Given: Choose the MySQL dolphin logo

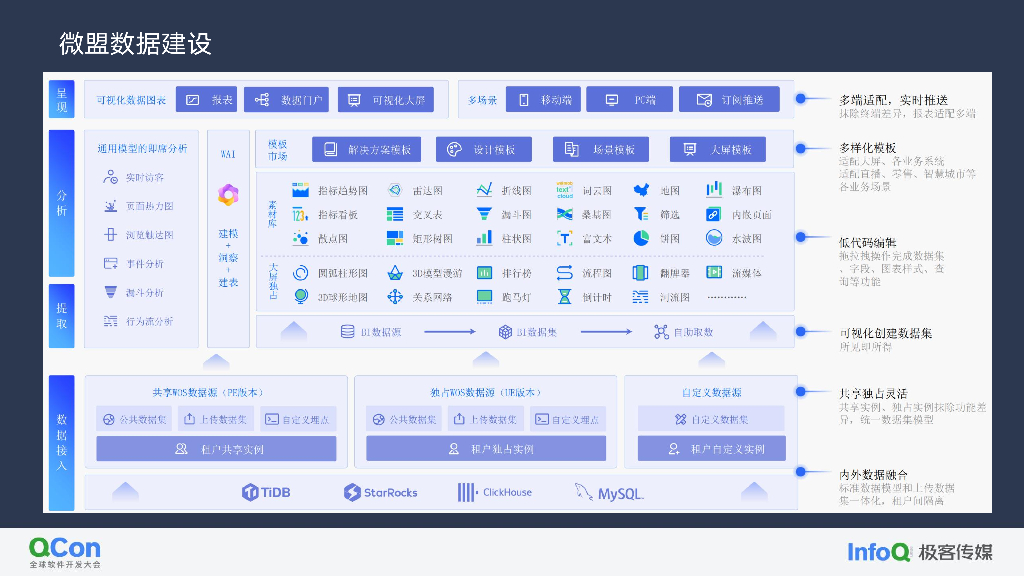Looking at the screenshot, I should 609,492.
